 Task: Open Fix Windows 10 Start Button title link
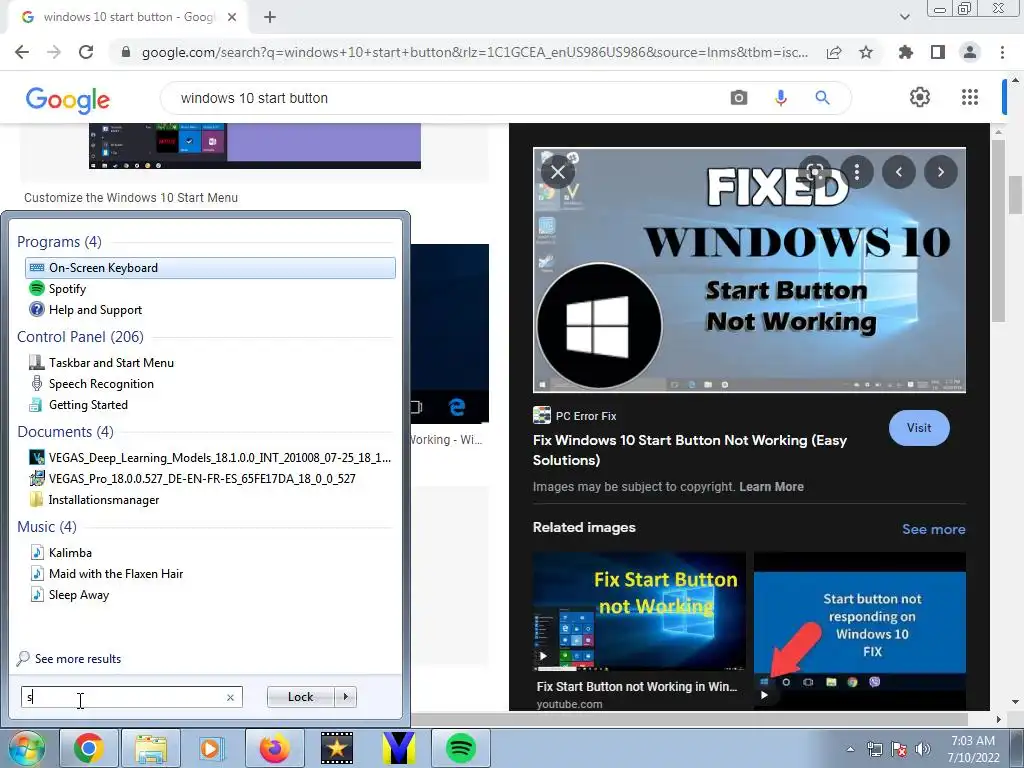(690, 450)
